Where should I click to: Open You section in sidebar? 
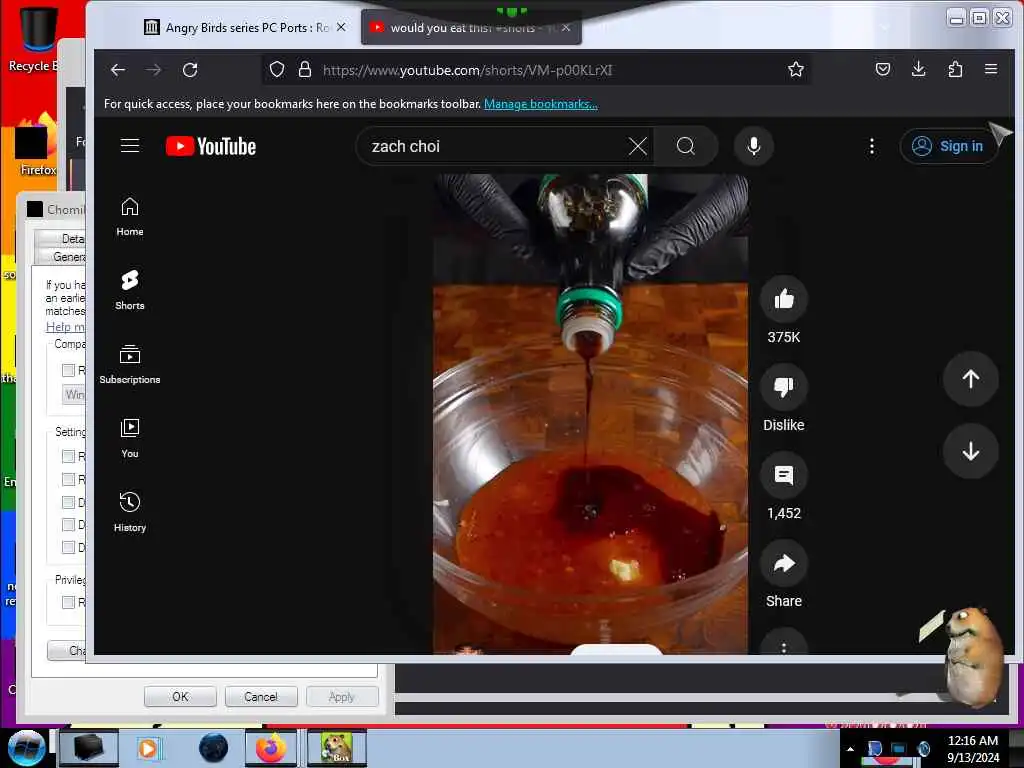tap(130, 438)
